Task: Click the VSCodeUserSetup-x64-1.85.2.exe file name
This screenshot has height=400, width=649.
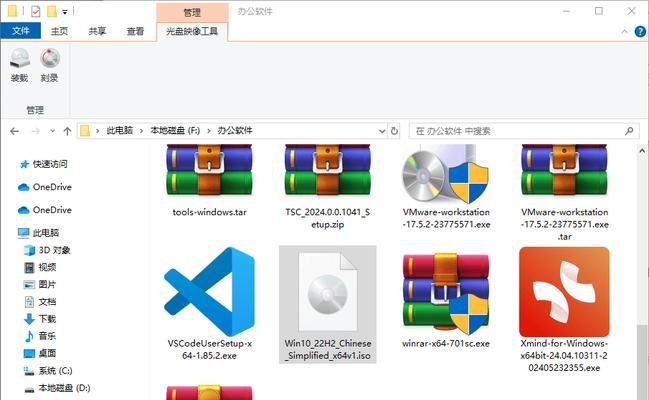Action: pos(209,349)
